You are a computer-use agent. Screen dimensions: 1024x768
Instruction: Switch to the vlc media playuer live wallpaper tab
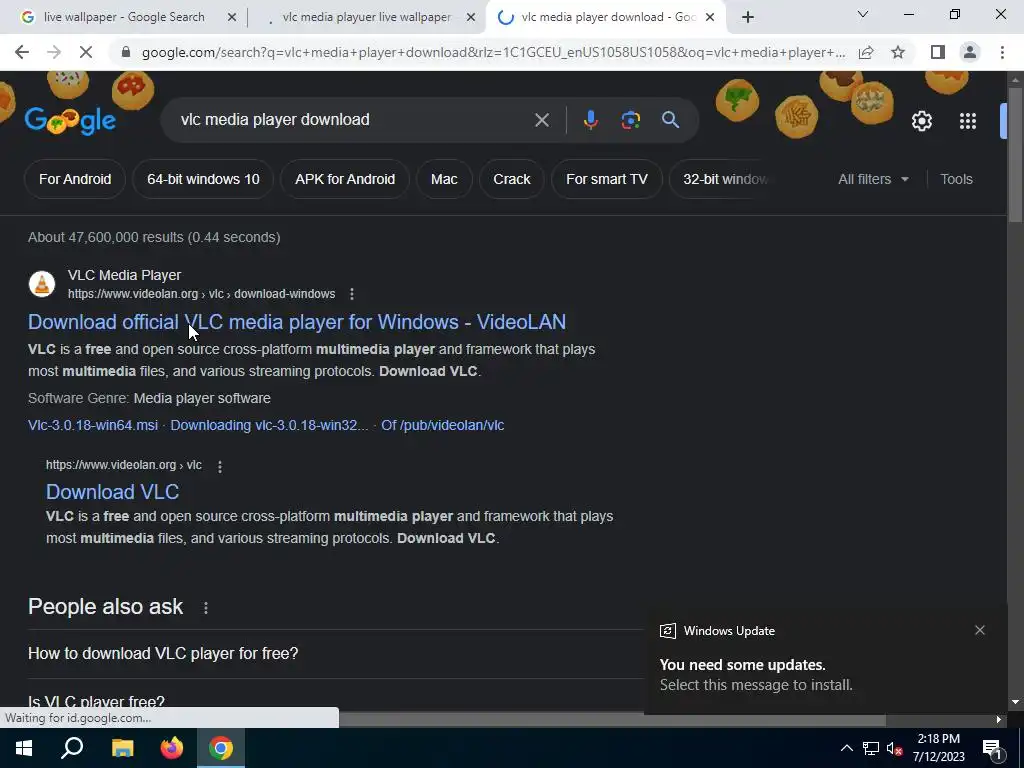(x=366, y=17)
